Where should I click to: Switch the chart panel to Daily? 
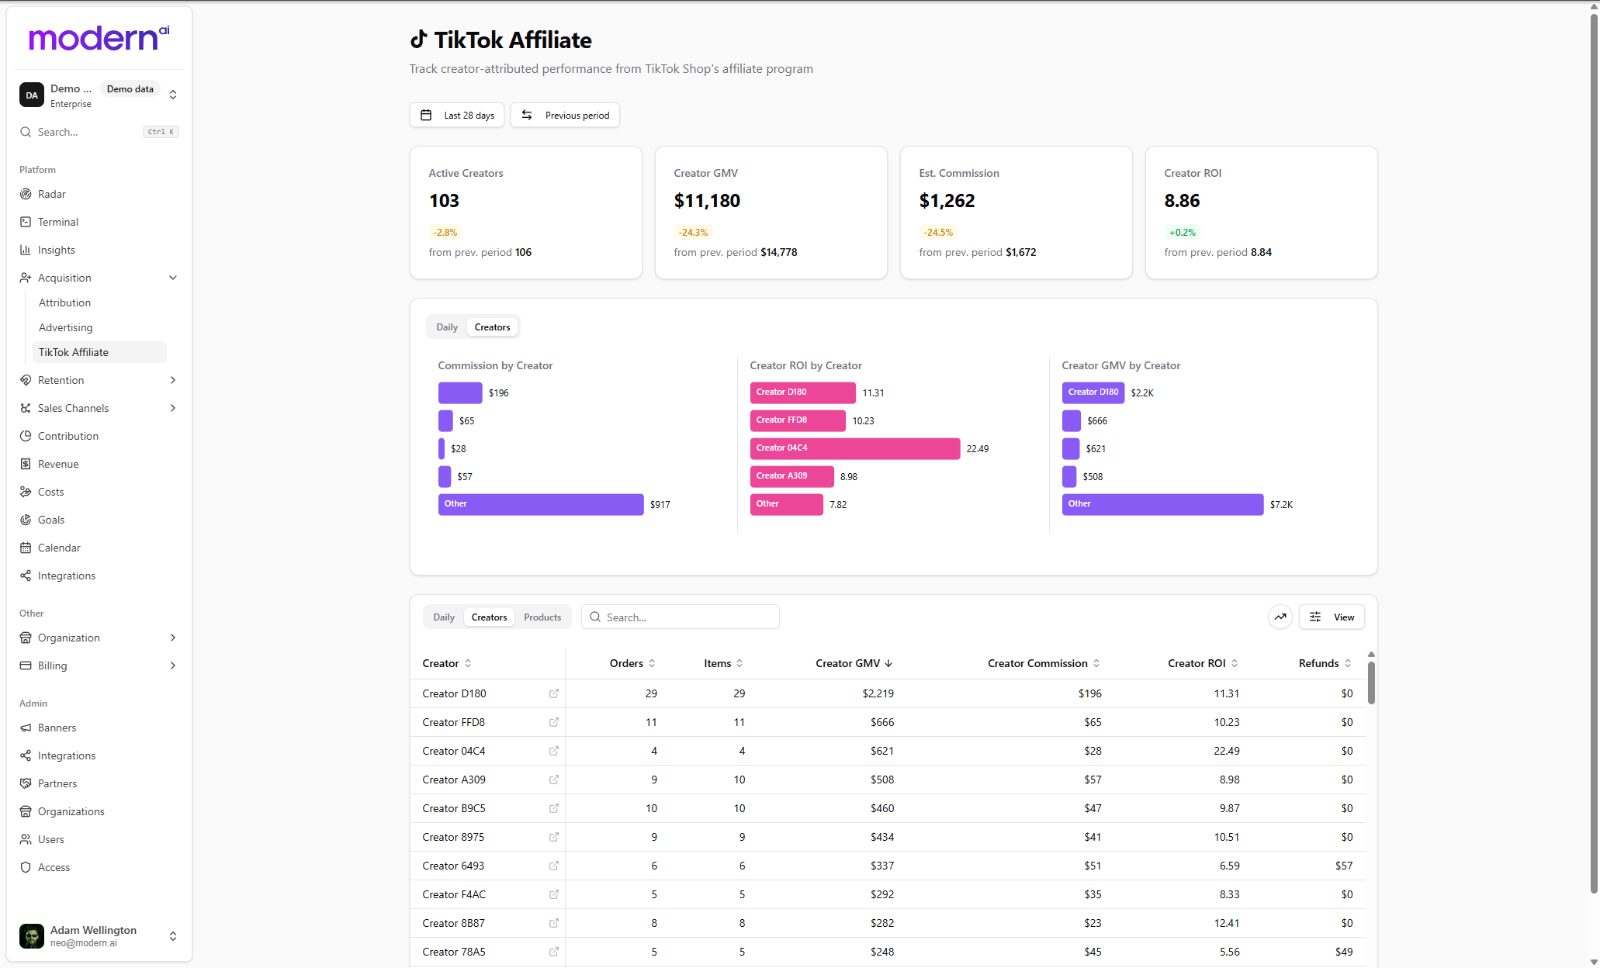(447, 327)
